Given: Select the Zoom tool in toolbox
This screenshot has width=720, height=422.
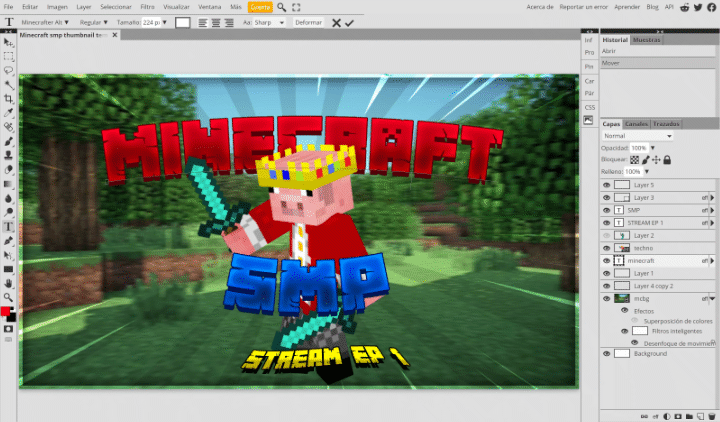Looking at the screenshot, I should click(8, 297).
